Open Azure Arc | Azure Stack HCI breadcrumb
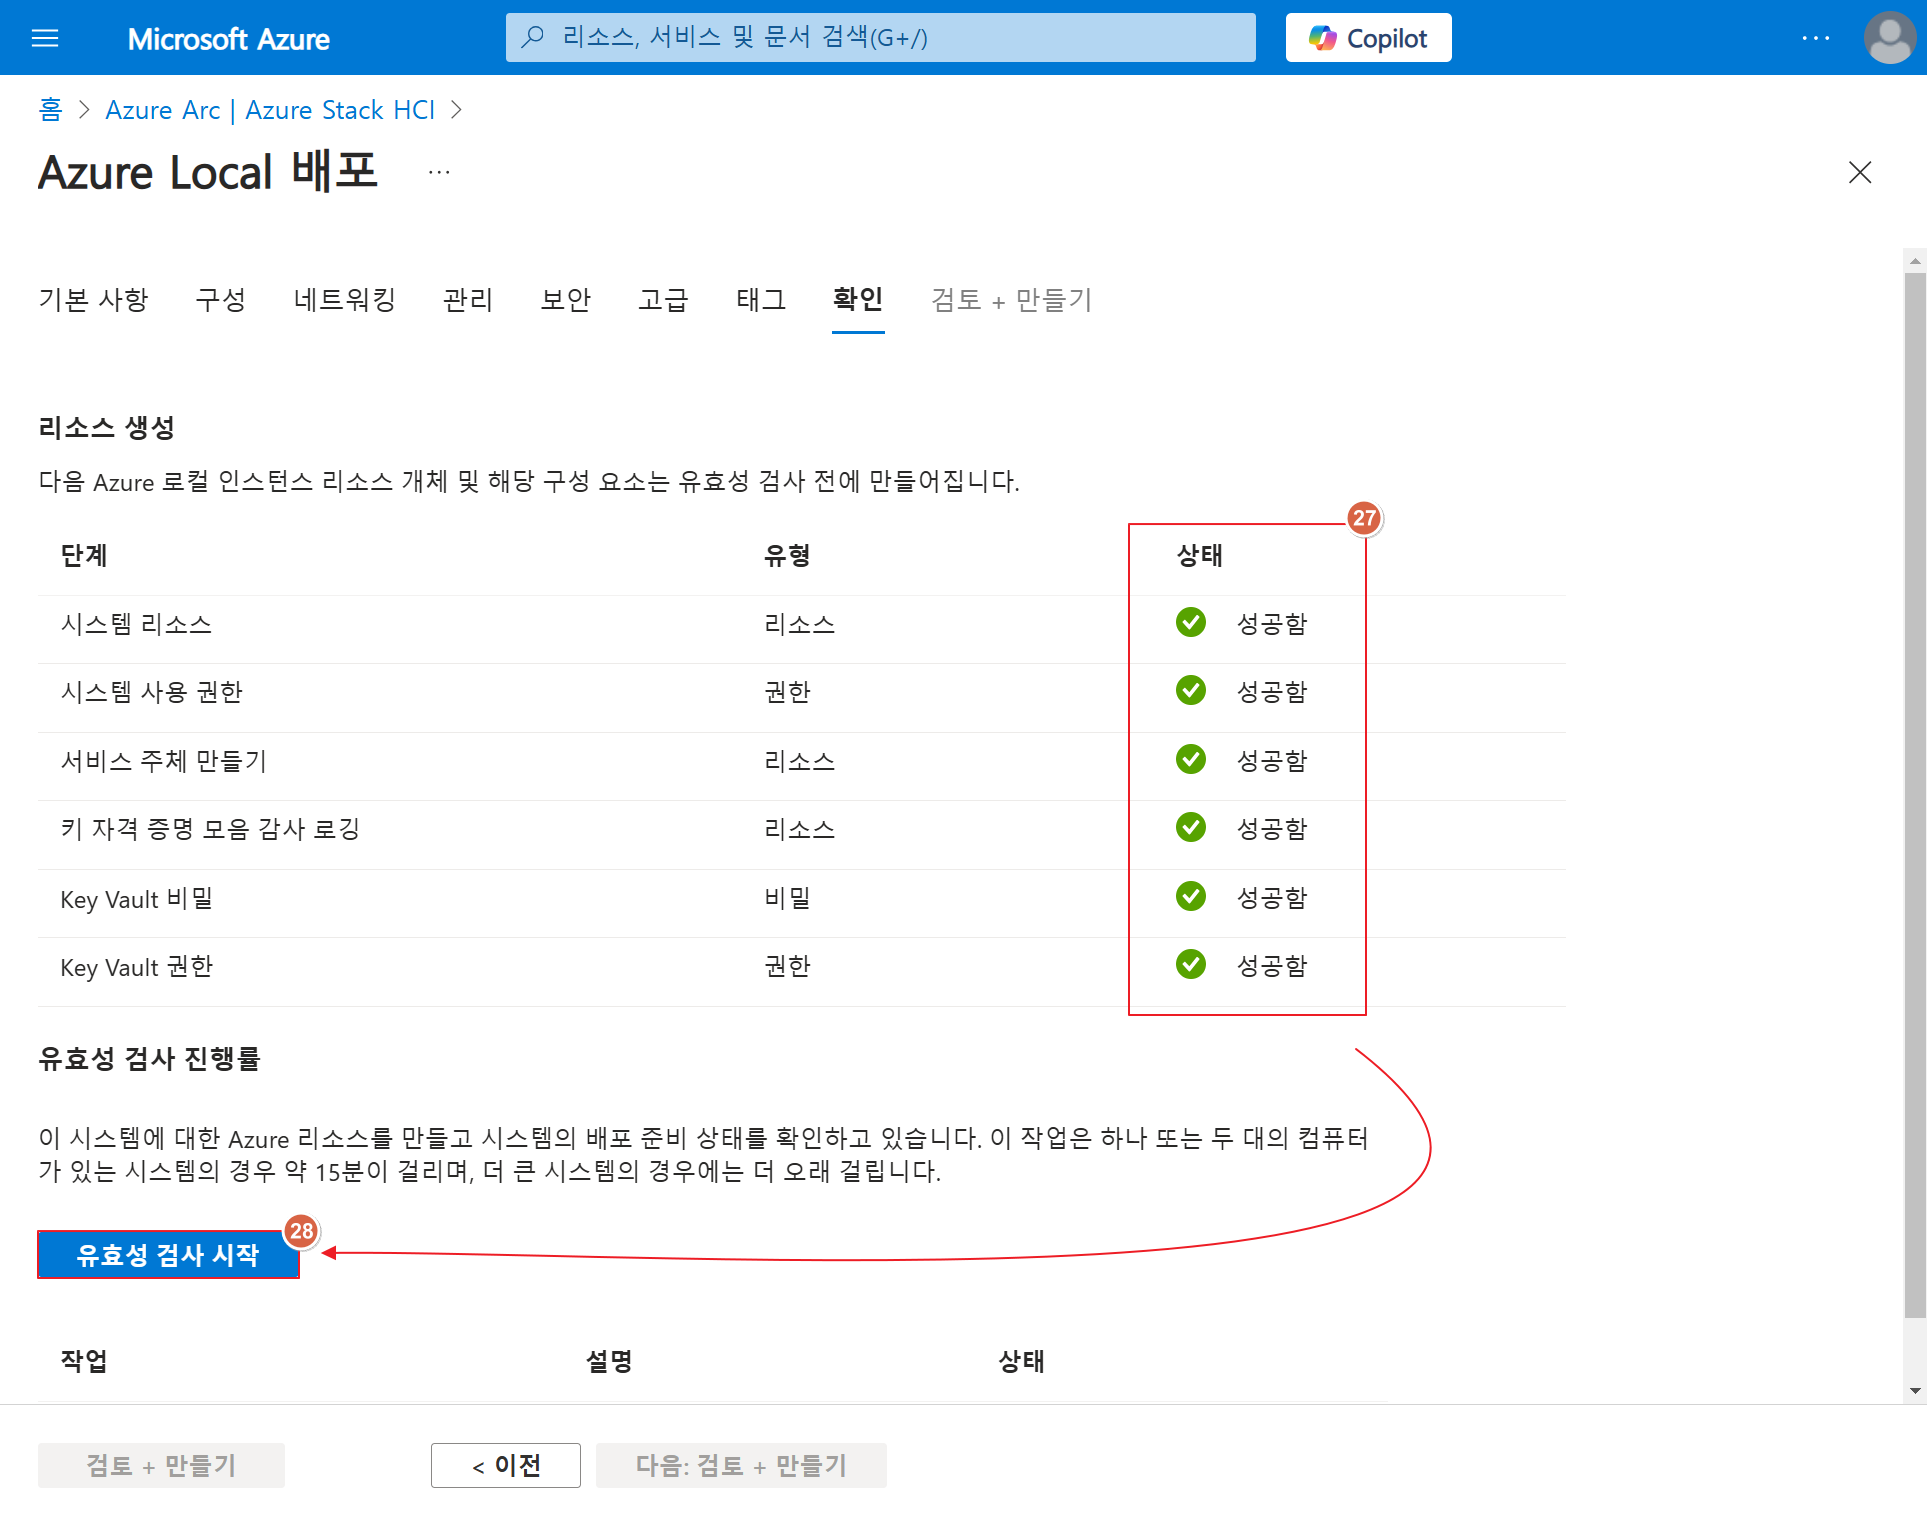Image resolution: width=1927 pixels, height=1522 pixels. pos(270,109)
